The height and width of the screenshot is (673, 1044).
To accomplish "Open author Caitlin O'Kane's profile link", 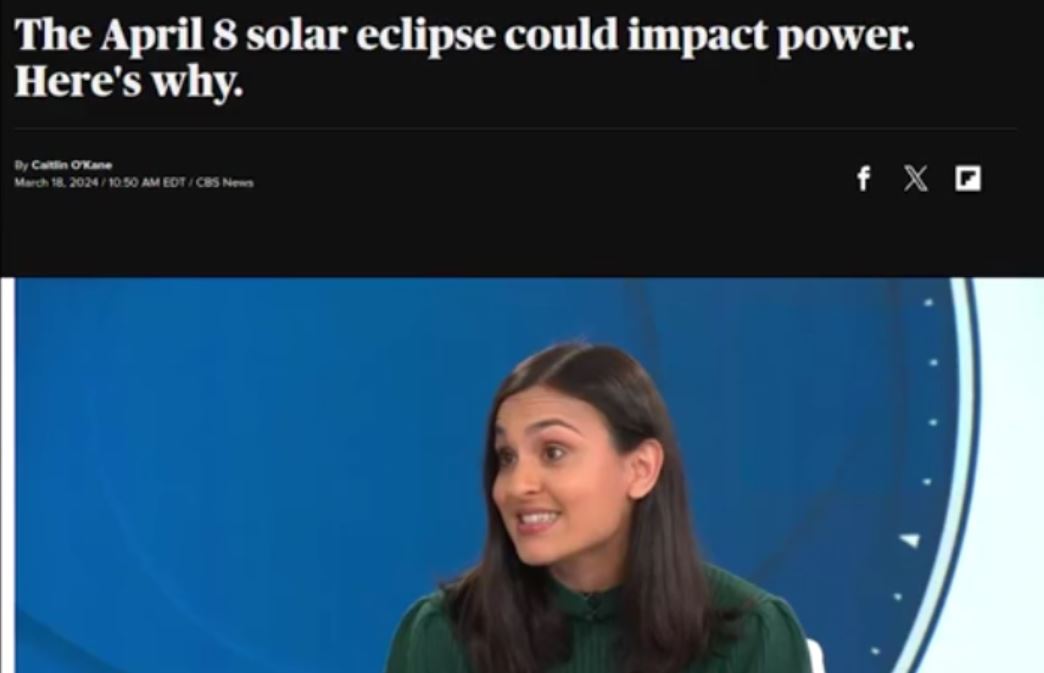I will 72,165.
